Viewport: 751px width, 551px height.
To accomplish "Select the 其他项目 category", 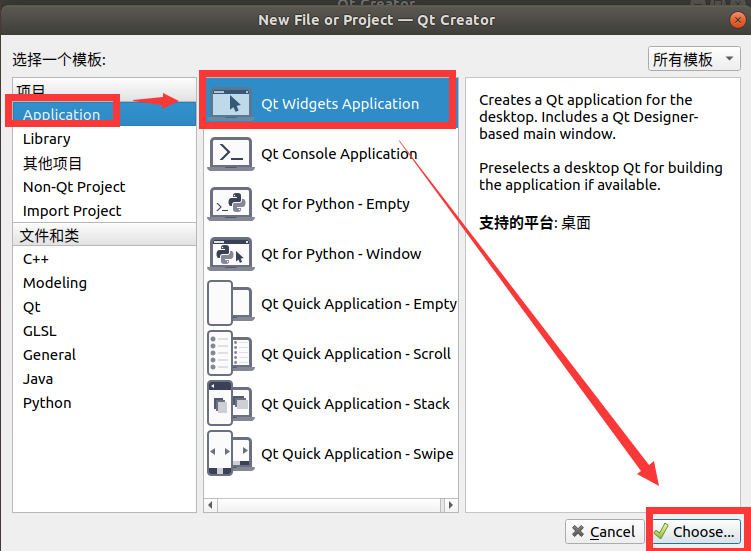I will tap(104, 163).
